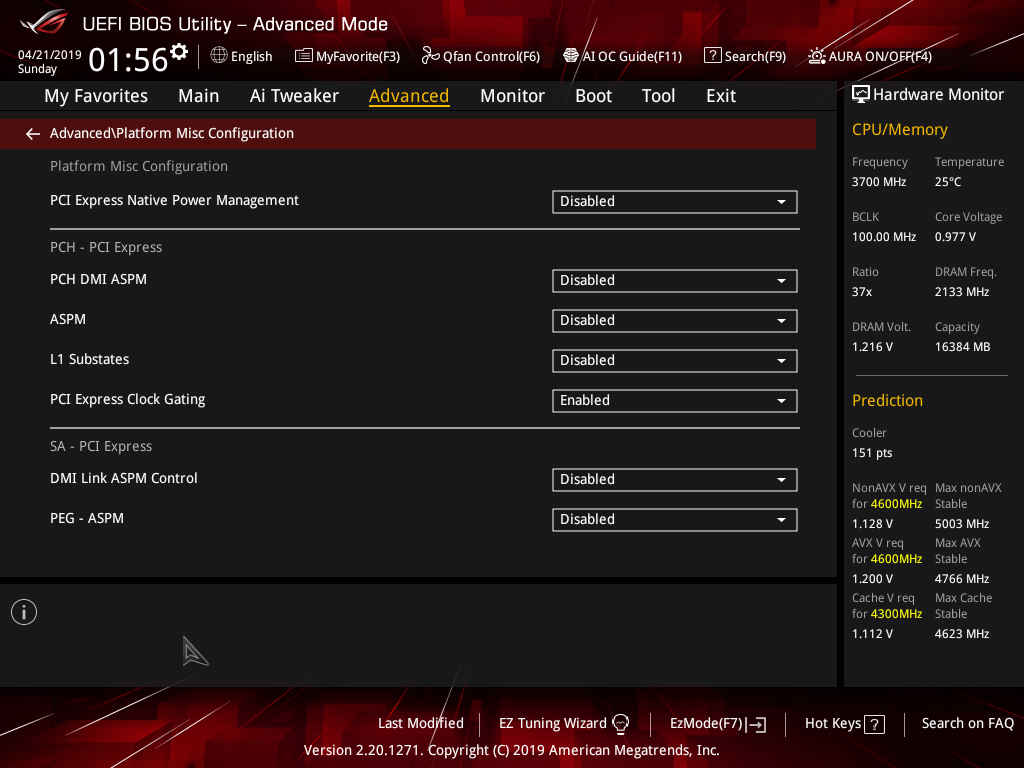Switch to the Exit tab

tap(721, 96)
